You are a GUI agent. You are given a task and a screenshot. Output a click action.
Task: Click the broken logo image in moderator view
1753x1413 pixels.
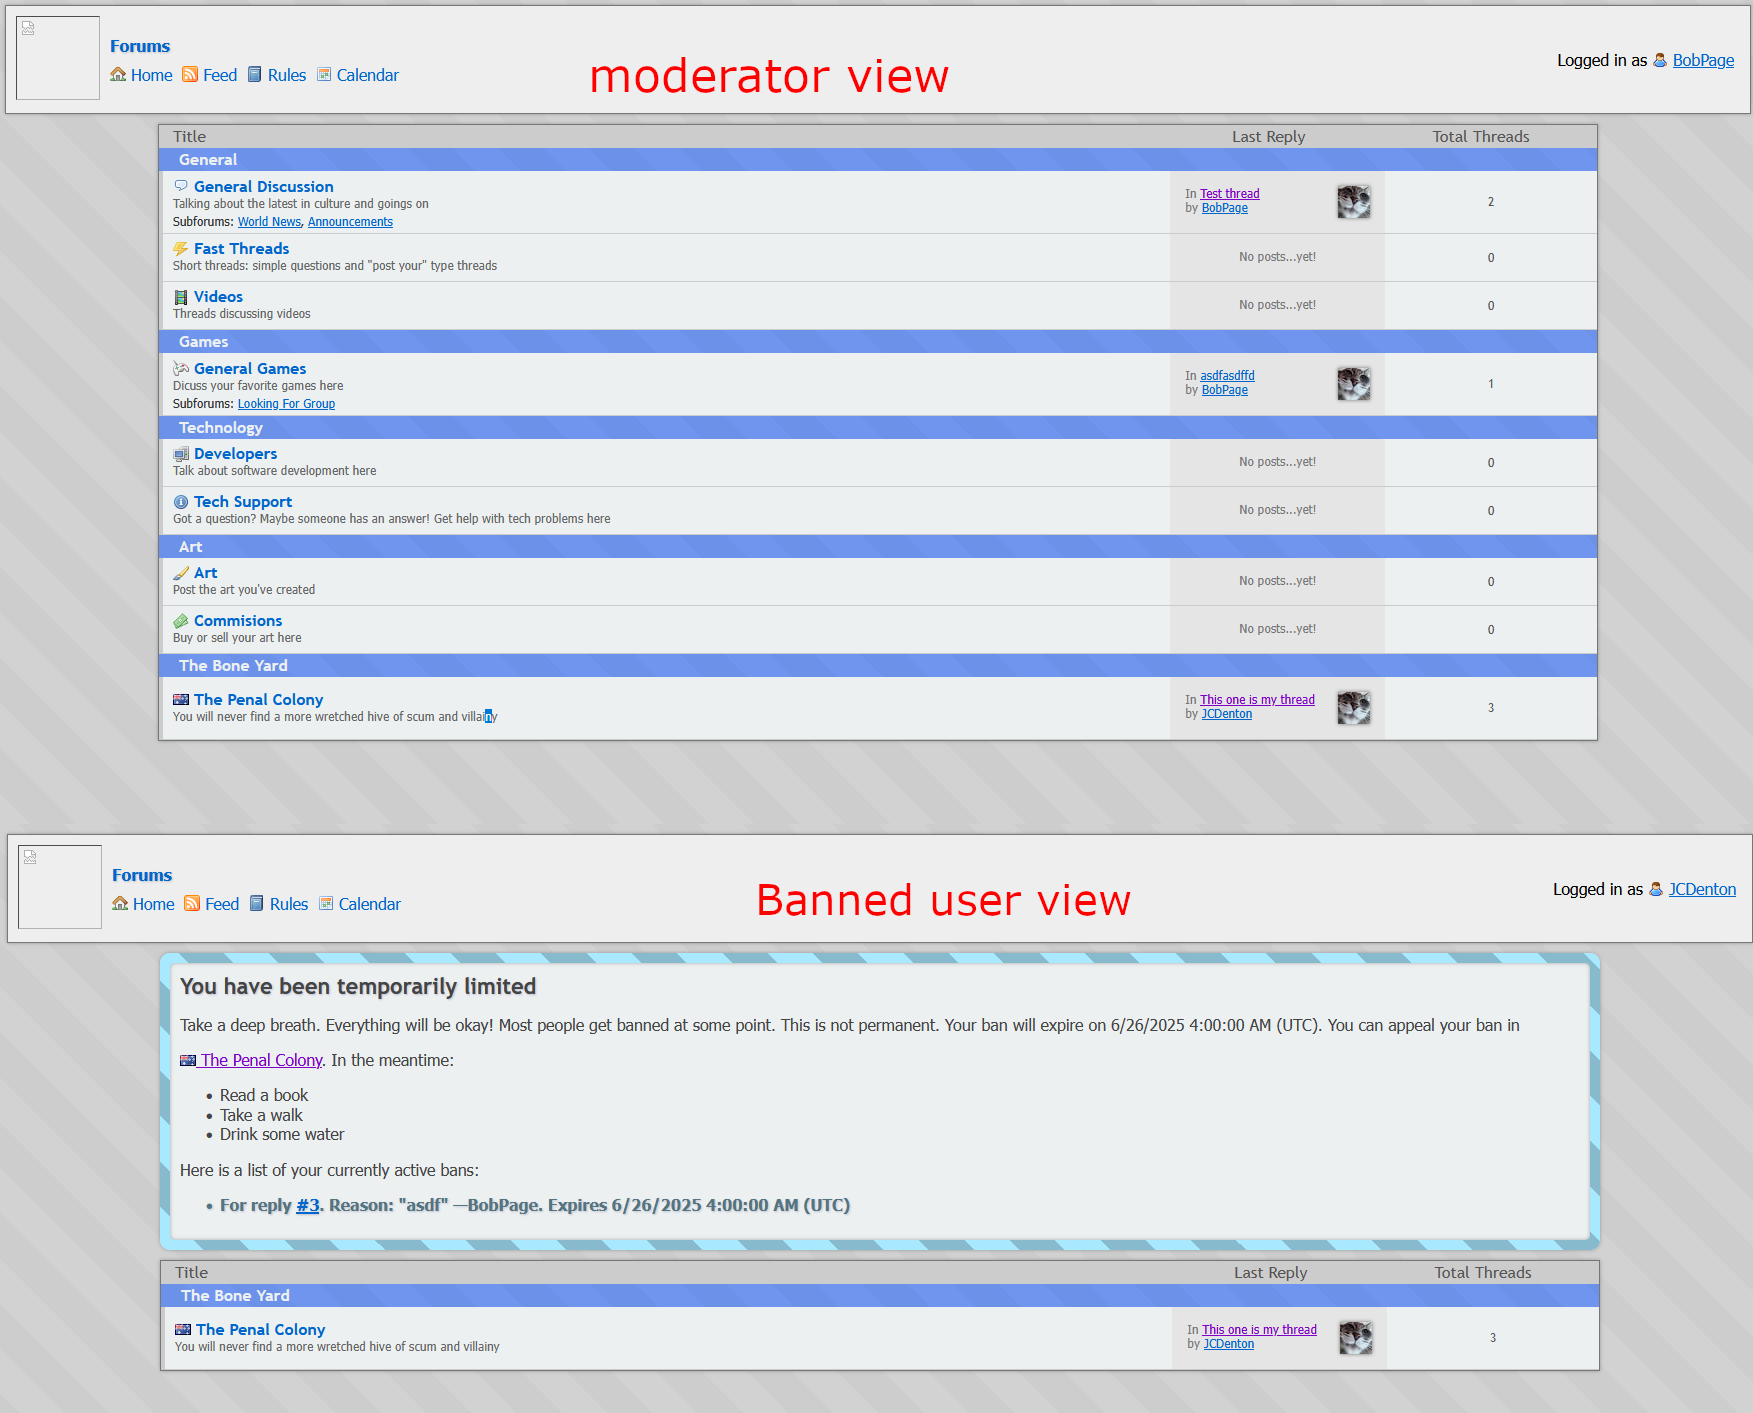point(58,58)
